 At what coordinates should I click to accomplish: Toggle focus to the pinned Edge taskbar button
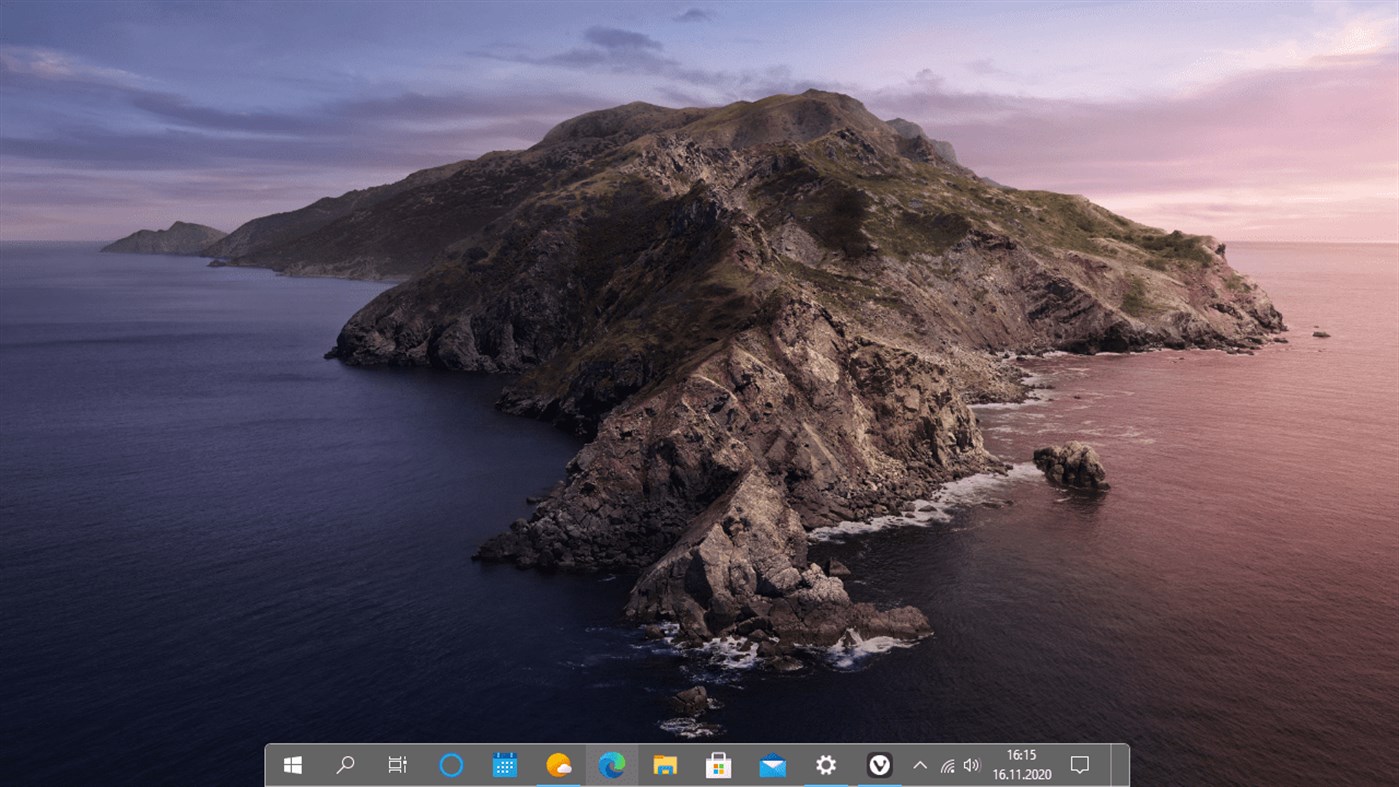611,765
